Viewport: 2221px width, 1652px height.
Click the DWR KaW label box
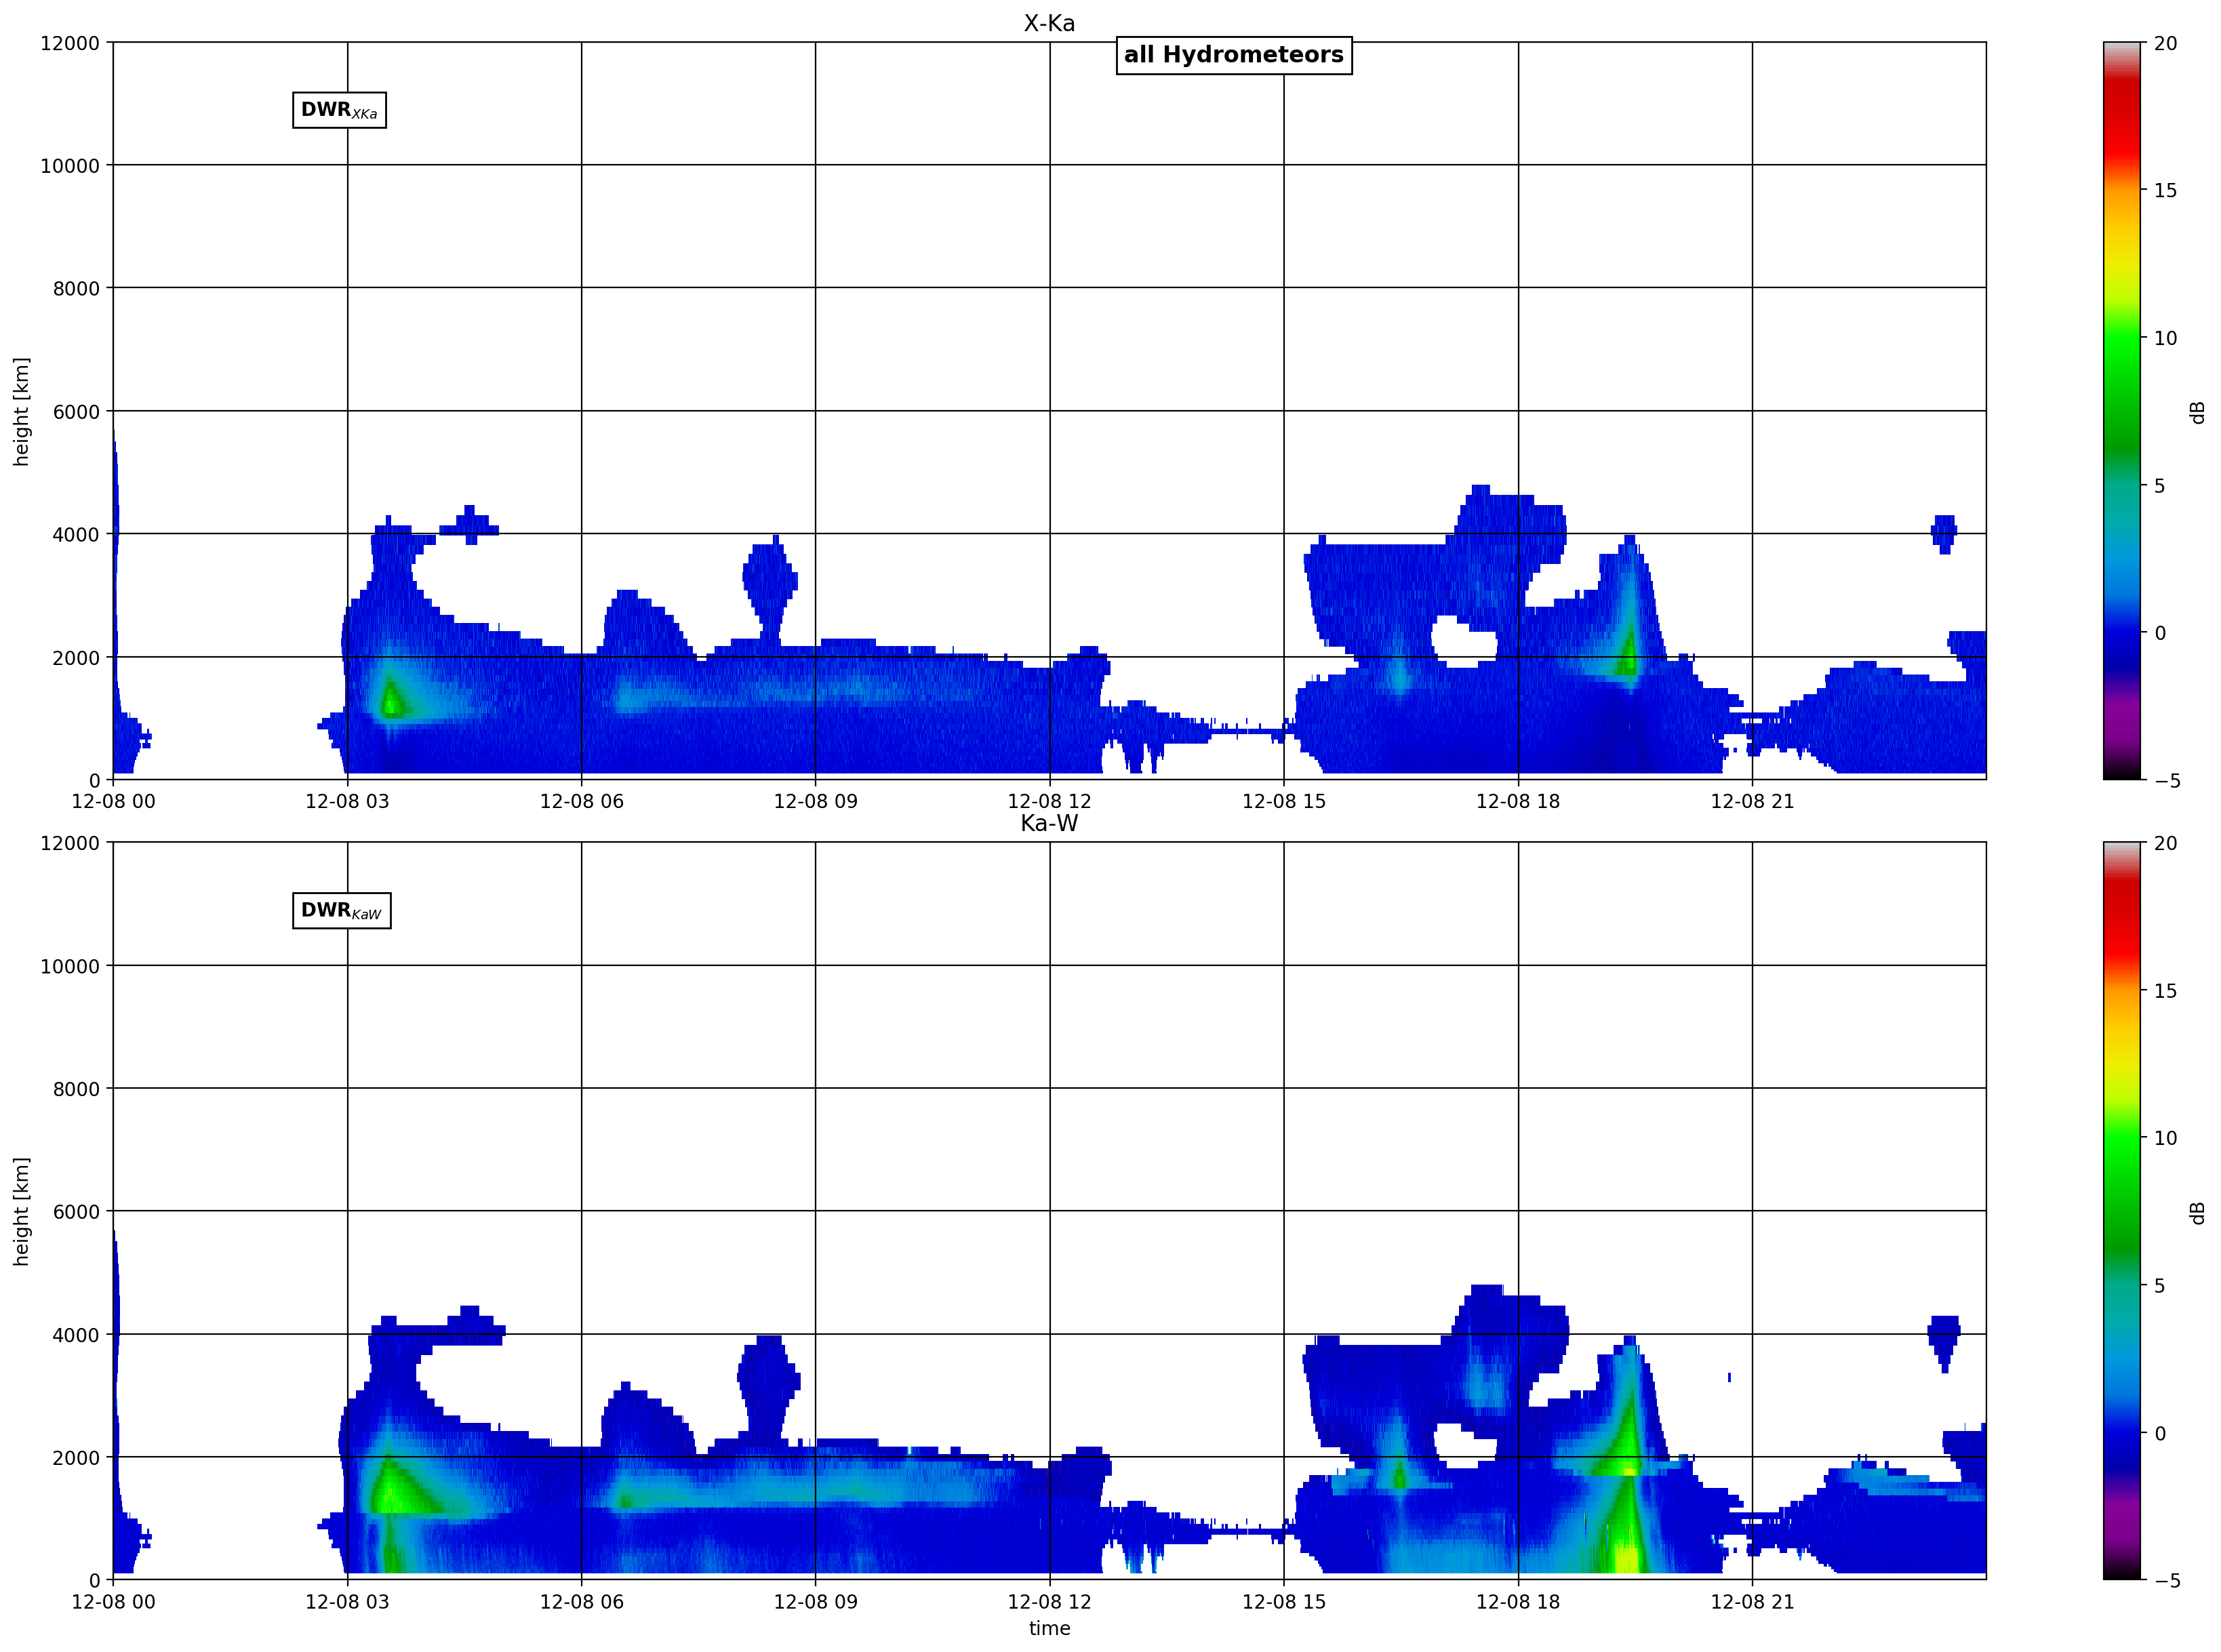[x=341, y=910]
